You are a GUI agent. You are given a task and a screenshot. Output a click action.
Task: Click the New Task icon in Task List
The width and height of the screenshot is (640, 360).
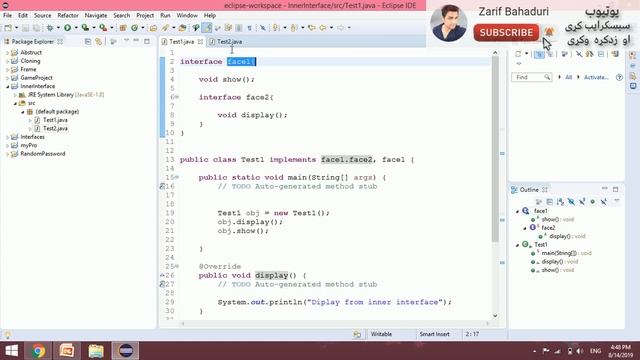tap(518, 54)
